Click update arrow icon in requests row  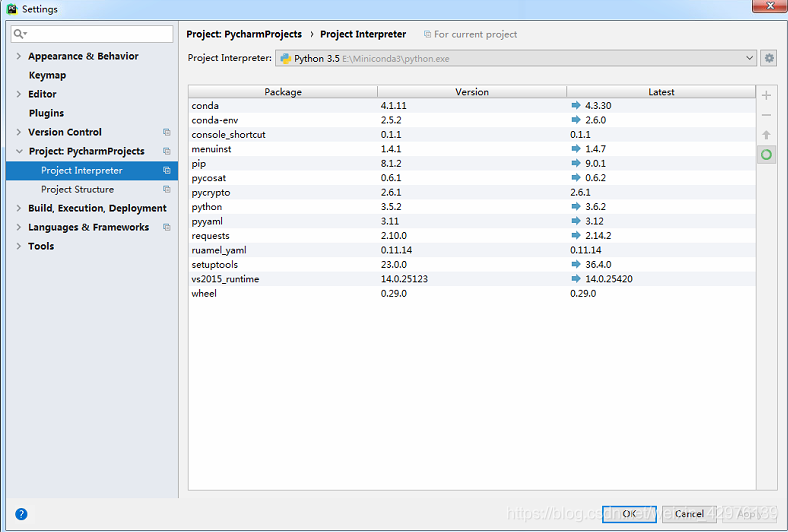[x=576, y=236]
